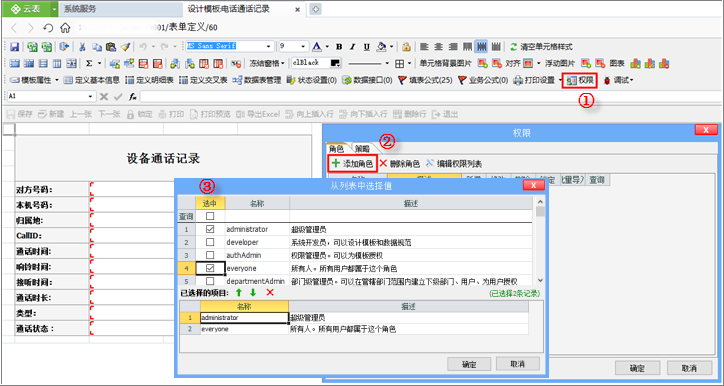
Task: Click the home icon in navigation bar
Action: click(x=65, y=28)
